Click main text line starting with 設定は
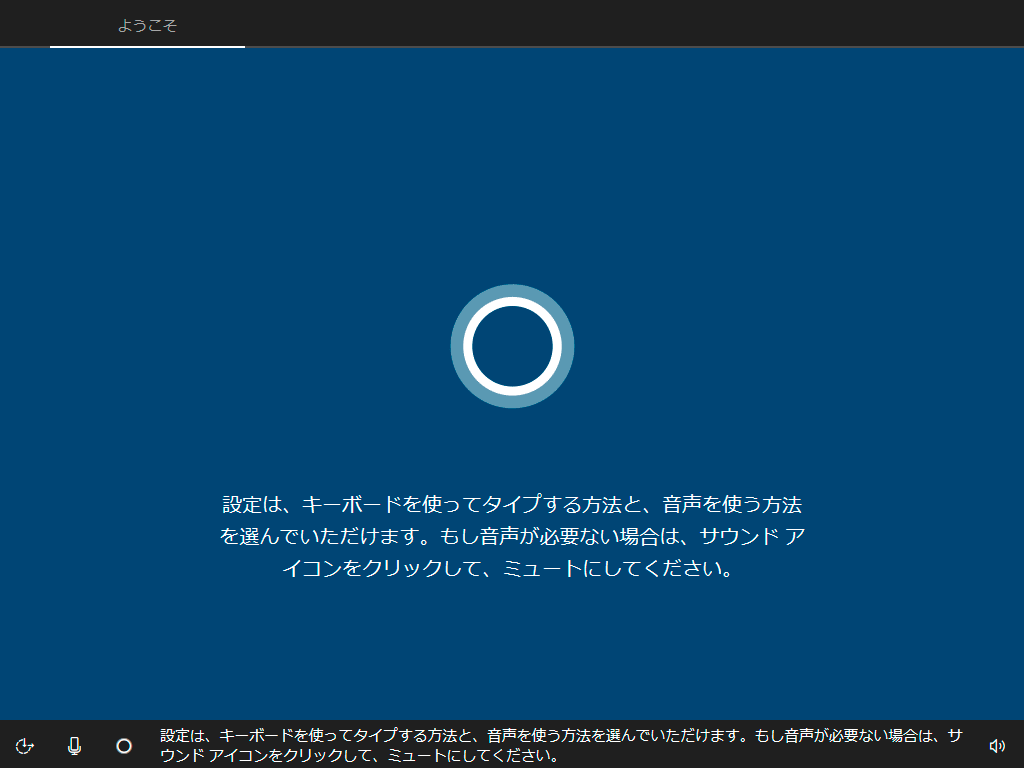This screenshot has height=768, width=1024. (512, 504)
